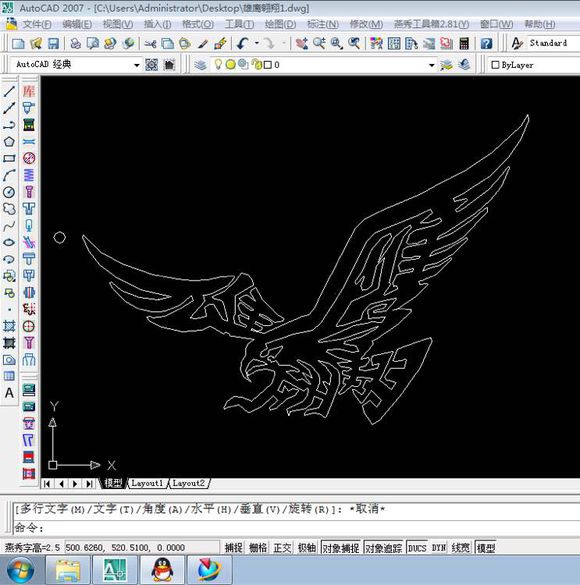Click the 模型 status bar button
Screen dimensions: 580x585
486,548
